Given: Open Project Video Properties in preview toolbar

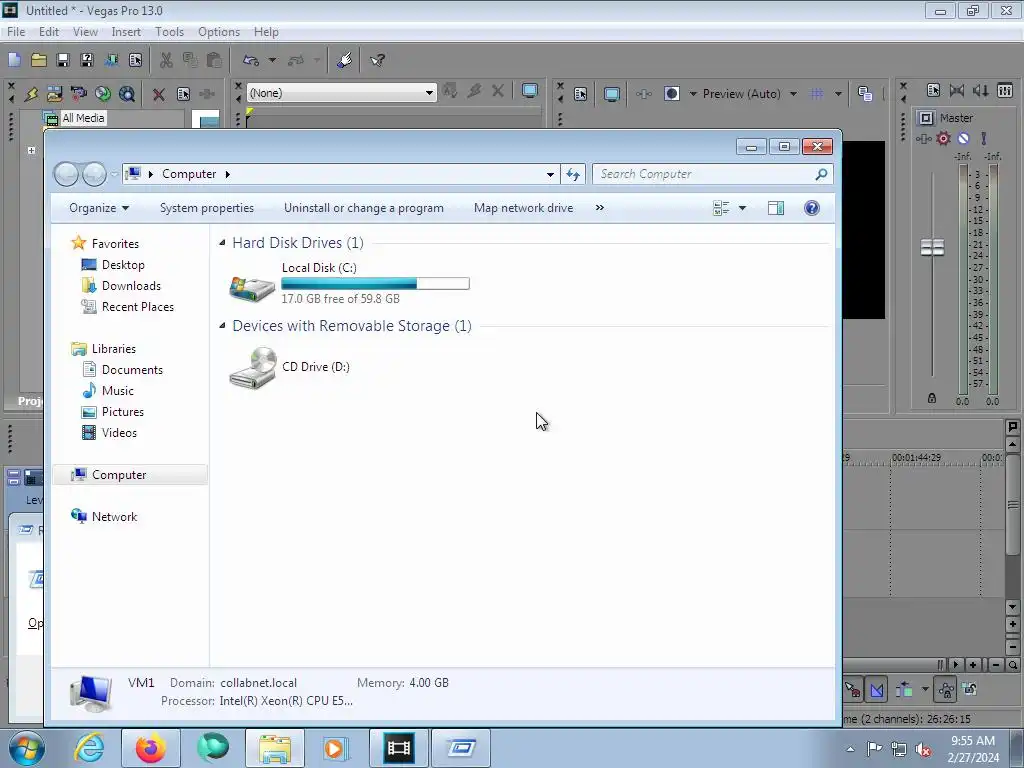Looking at the screenshot, I should (581, 94).
